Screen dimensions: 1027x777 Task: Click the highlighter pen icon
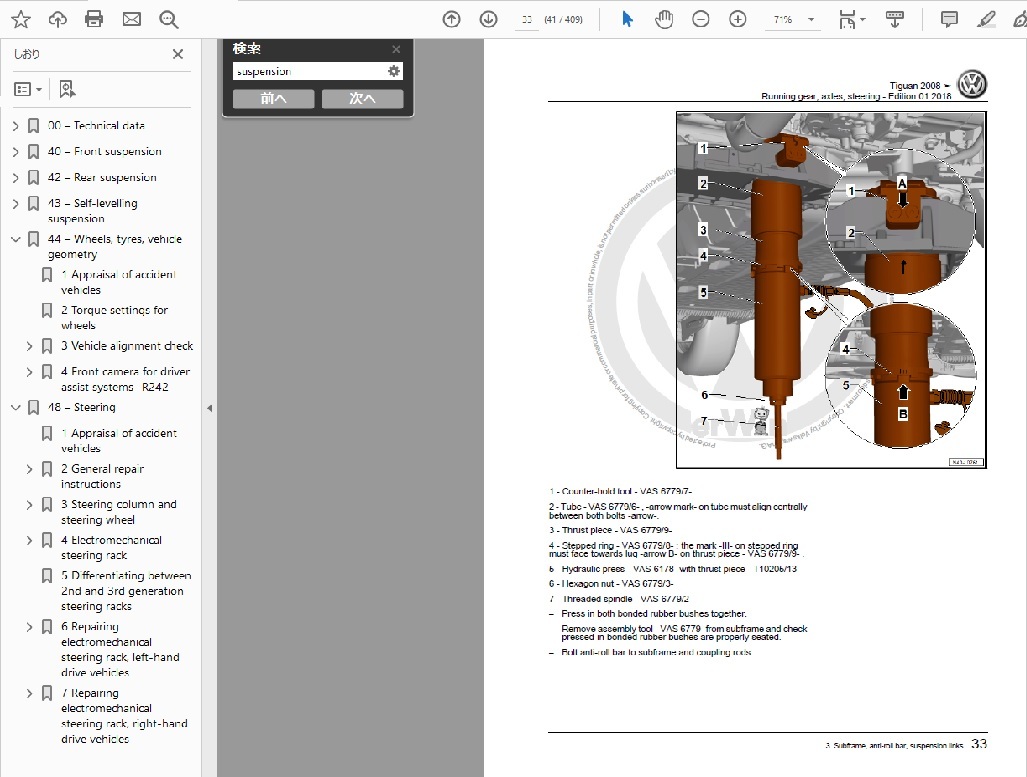pyautogui.click(x=986, y=20)
